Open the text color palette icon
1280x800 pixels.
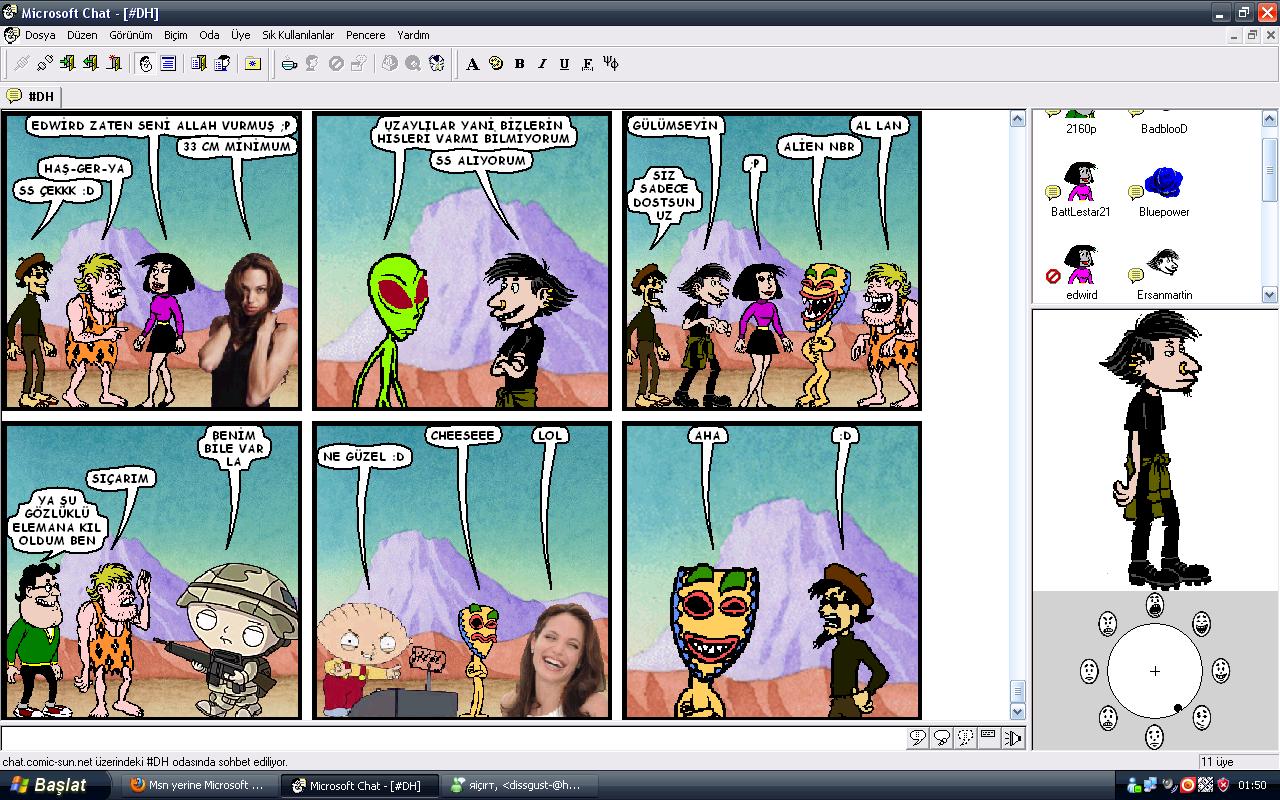[x=496, y=63]
